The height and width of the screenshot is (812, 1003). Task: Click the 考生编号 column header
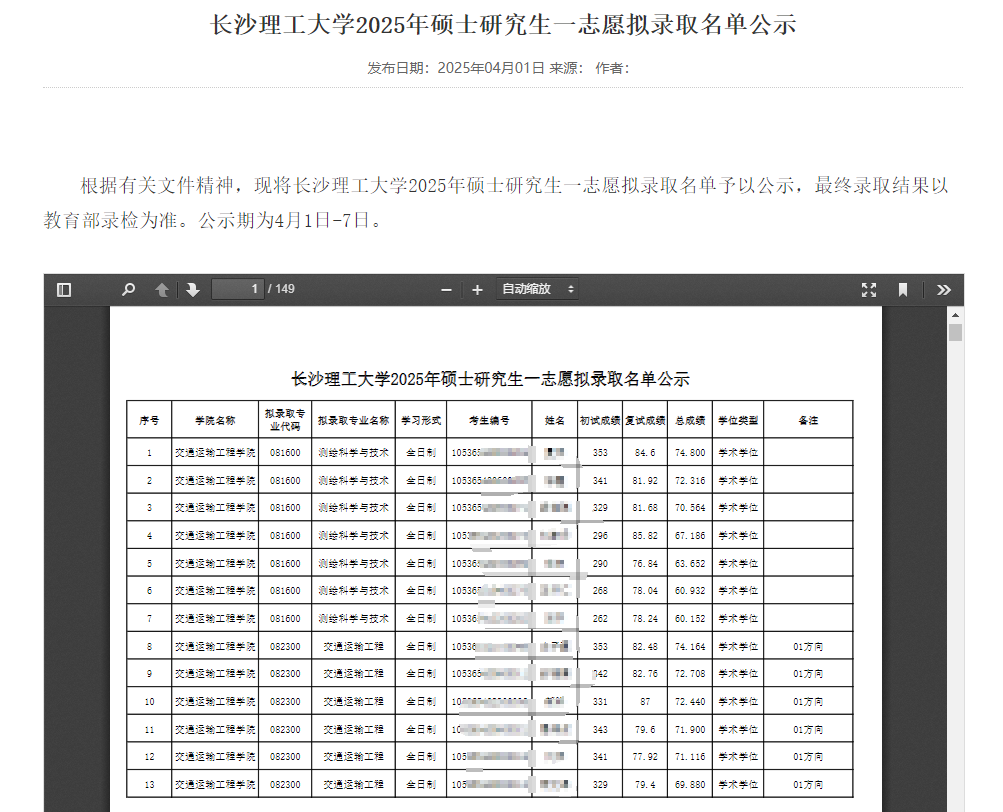point(489,420)
